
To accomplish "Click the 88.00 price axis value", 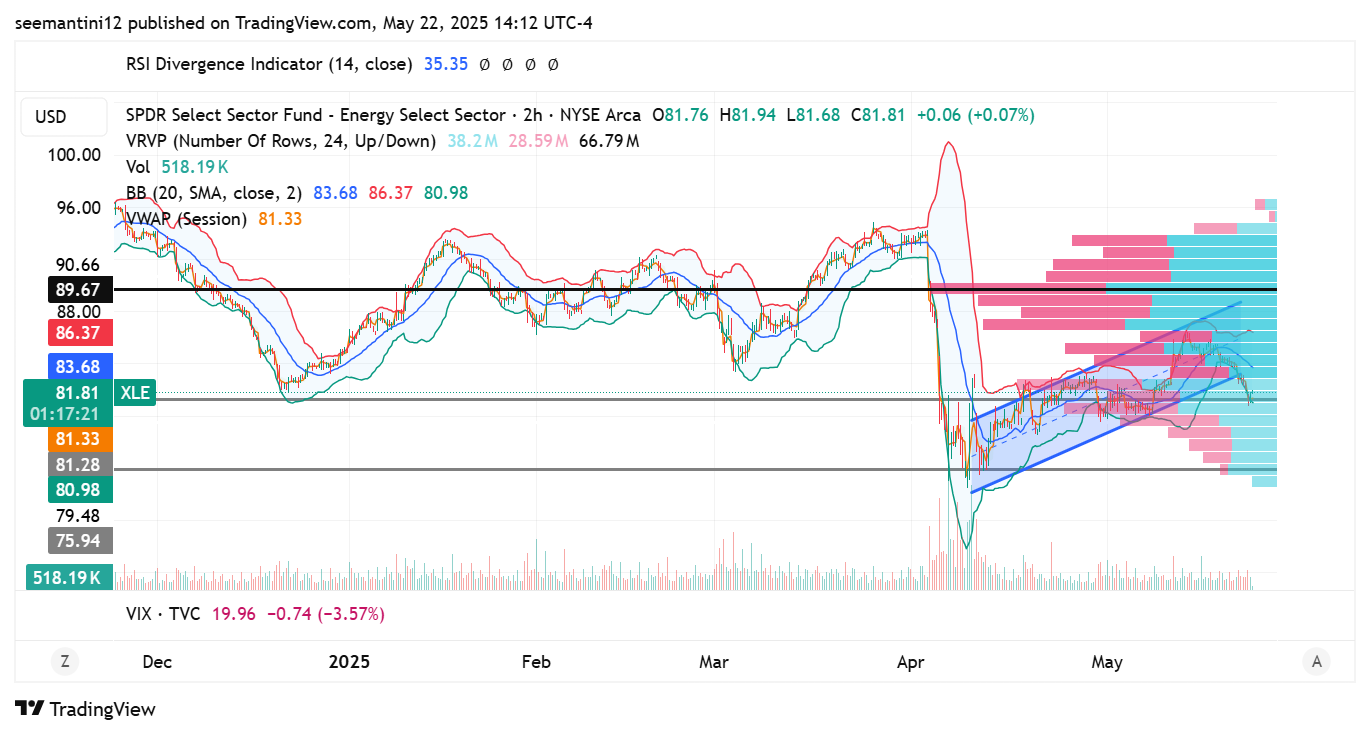I will (x=80, y=312).
